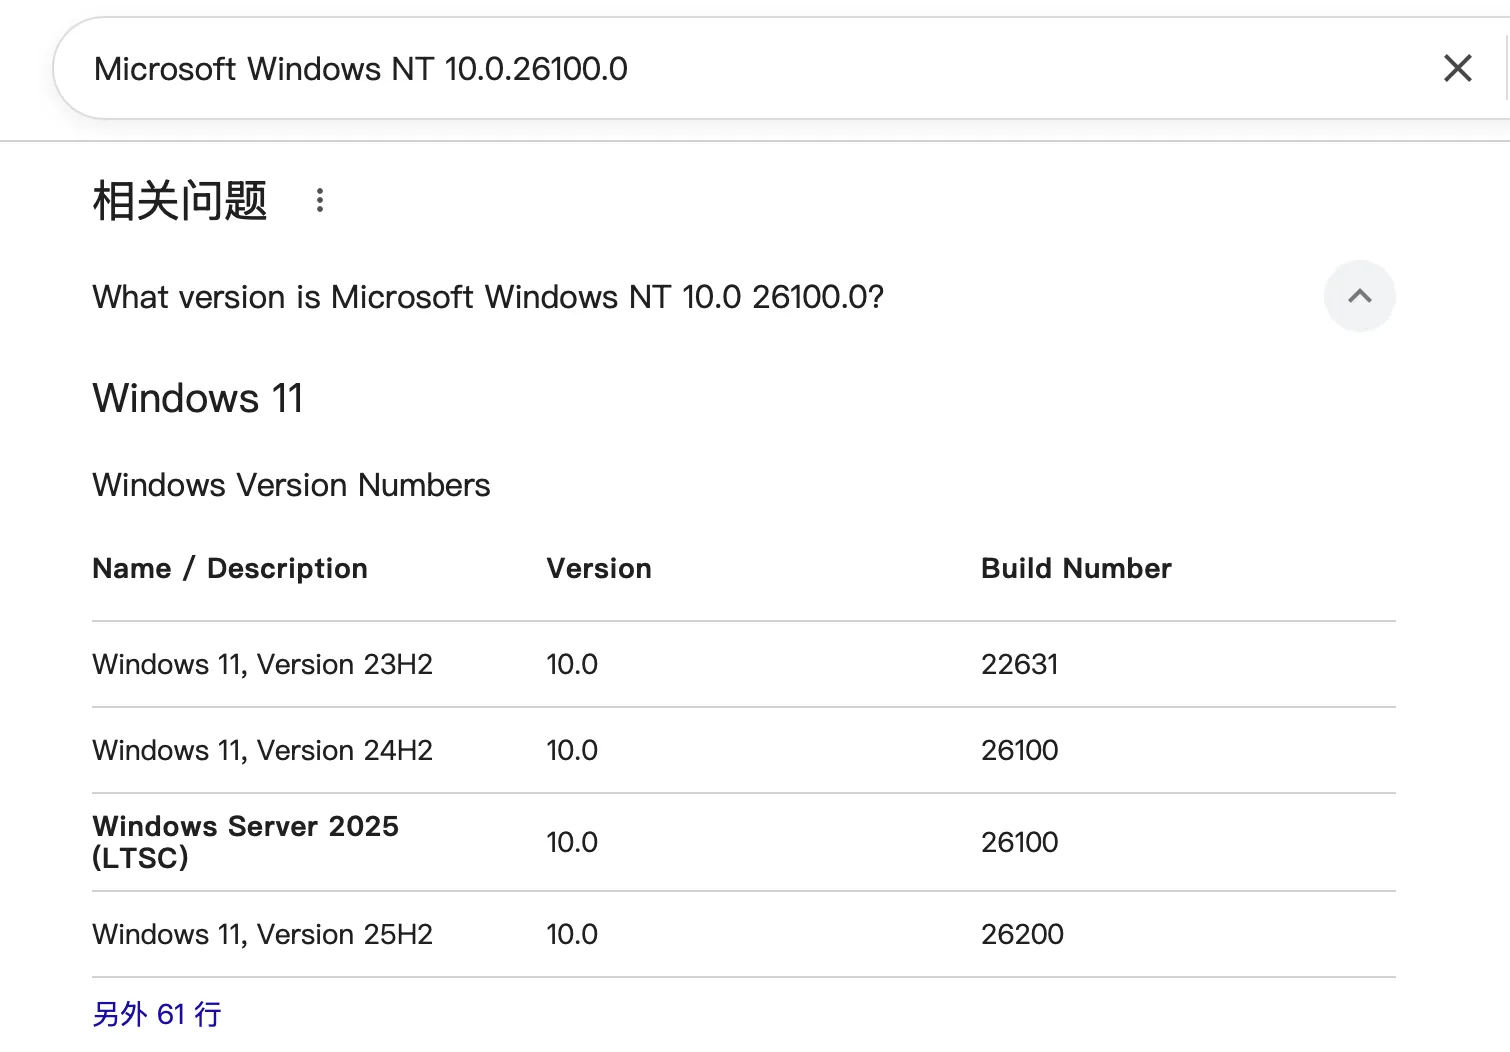Select the "Windows 11" answer heading
Viewport: 1510px width, 1052px height.
pos(198,398)
